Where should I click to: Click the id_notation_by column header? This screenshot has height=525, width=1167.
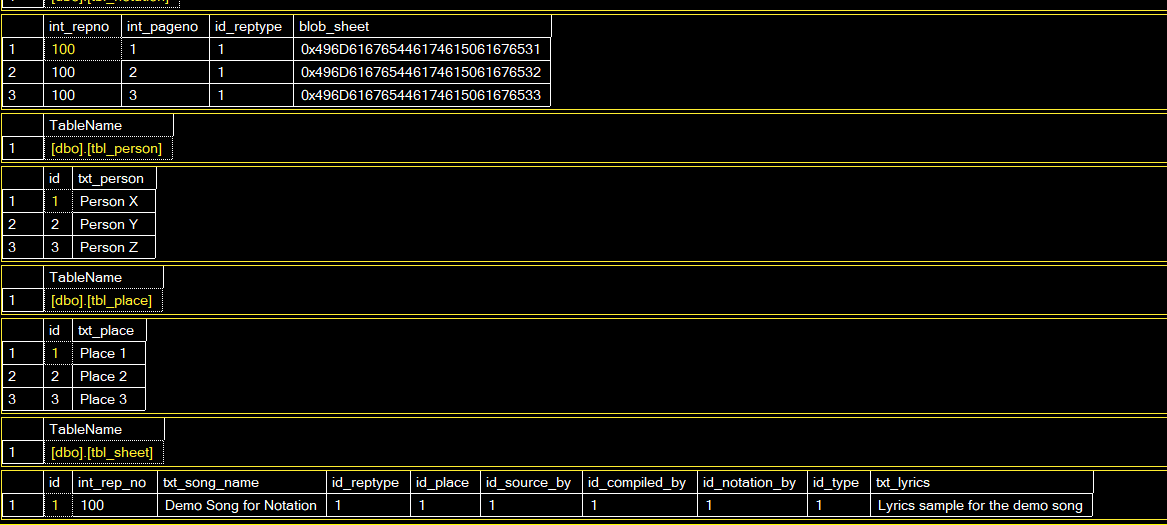pos(750,482)
